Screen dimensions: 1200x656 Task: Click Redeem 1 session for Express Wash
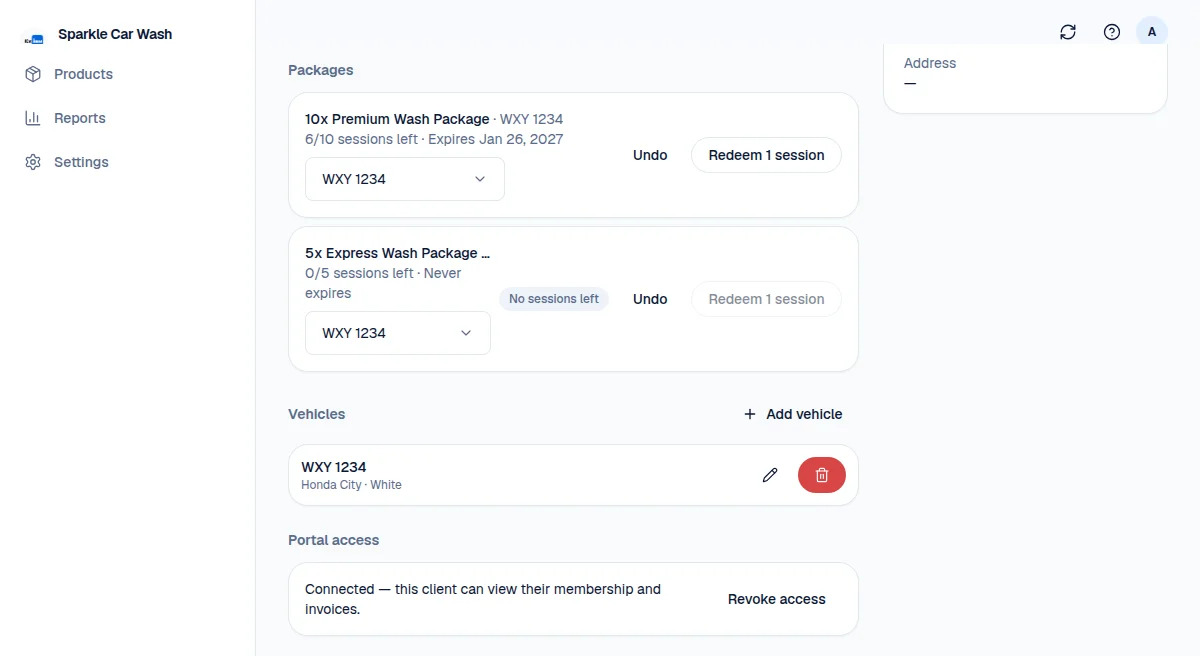click(x=766, y=299)
